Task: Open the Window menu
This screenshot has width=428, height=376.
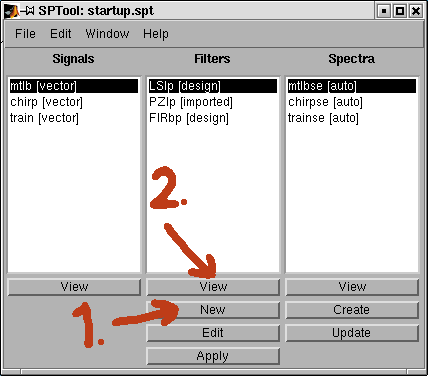Action: (107, 34)
